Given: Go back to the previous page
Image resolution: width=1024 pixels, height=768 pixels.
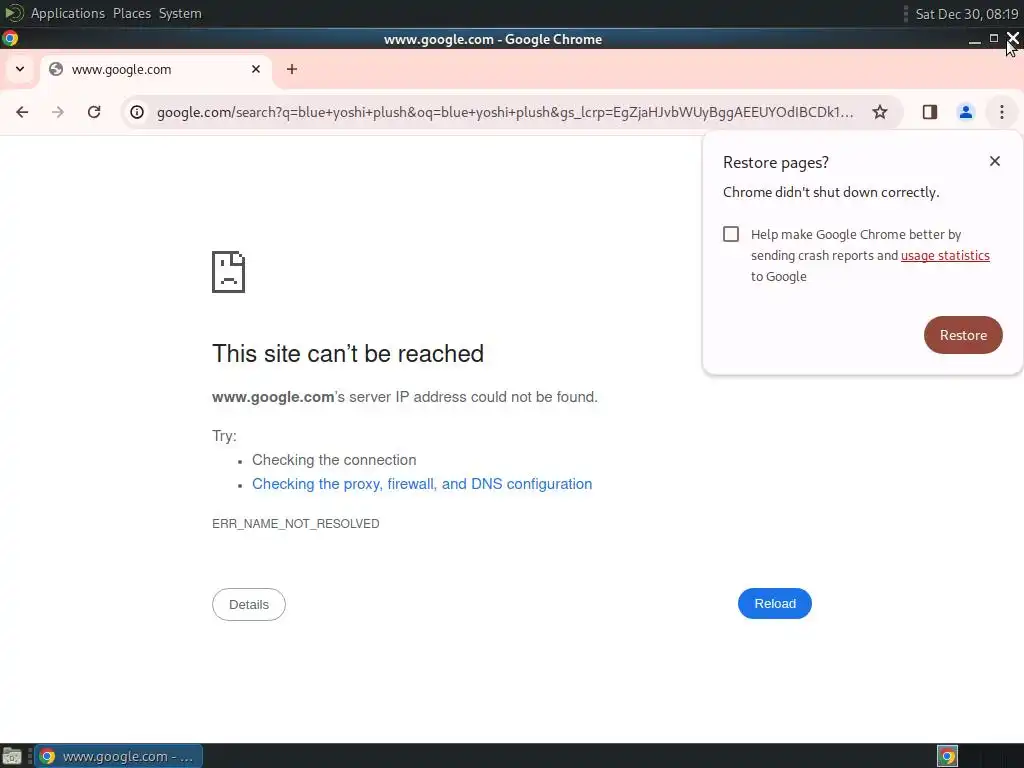Looking at the screenshot, I should (22, 112).
